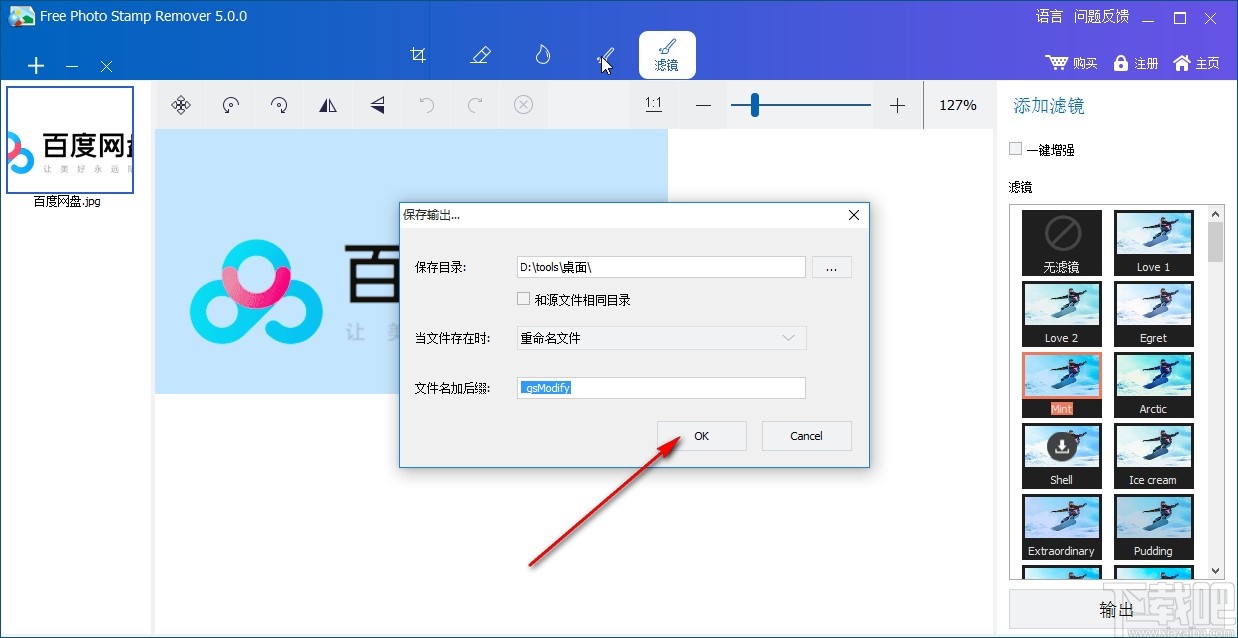Viewport: 1238px width, 638px height.
Task: Select the Crop tool
Action: [x=418, y=55]
